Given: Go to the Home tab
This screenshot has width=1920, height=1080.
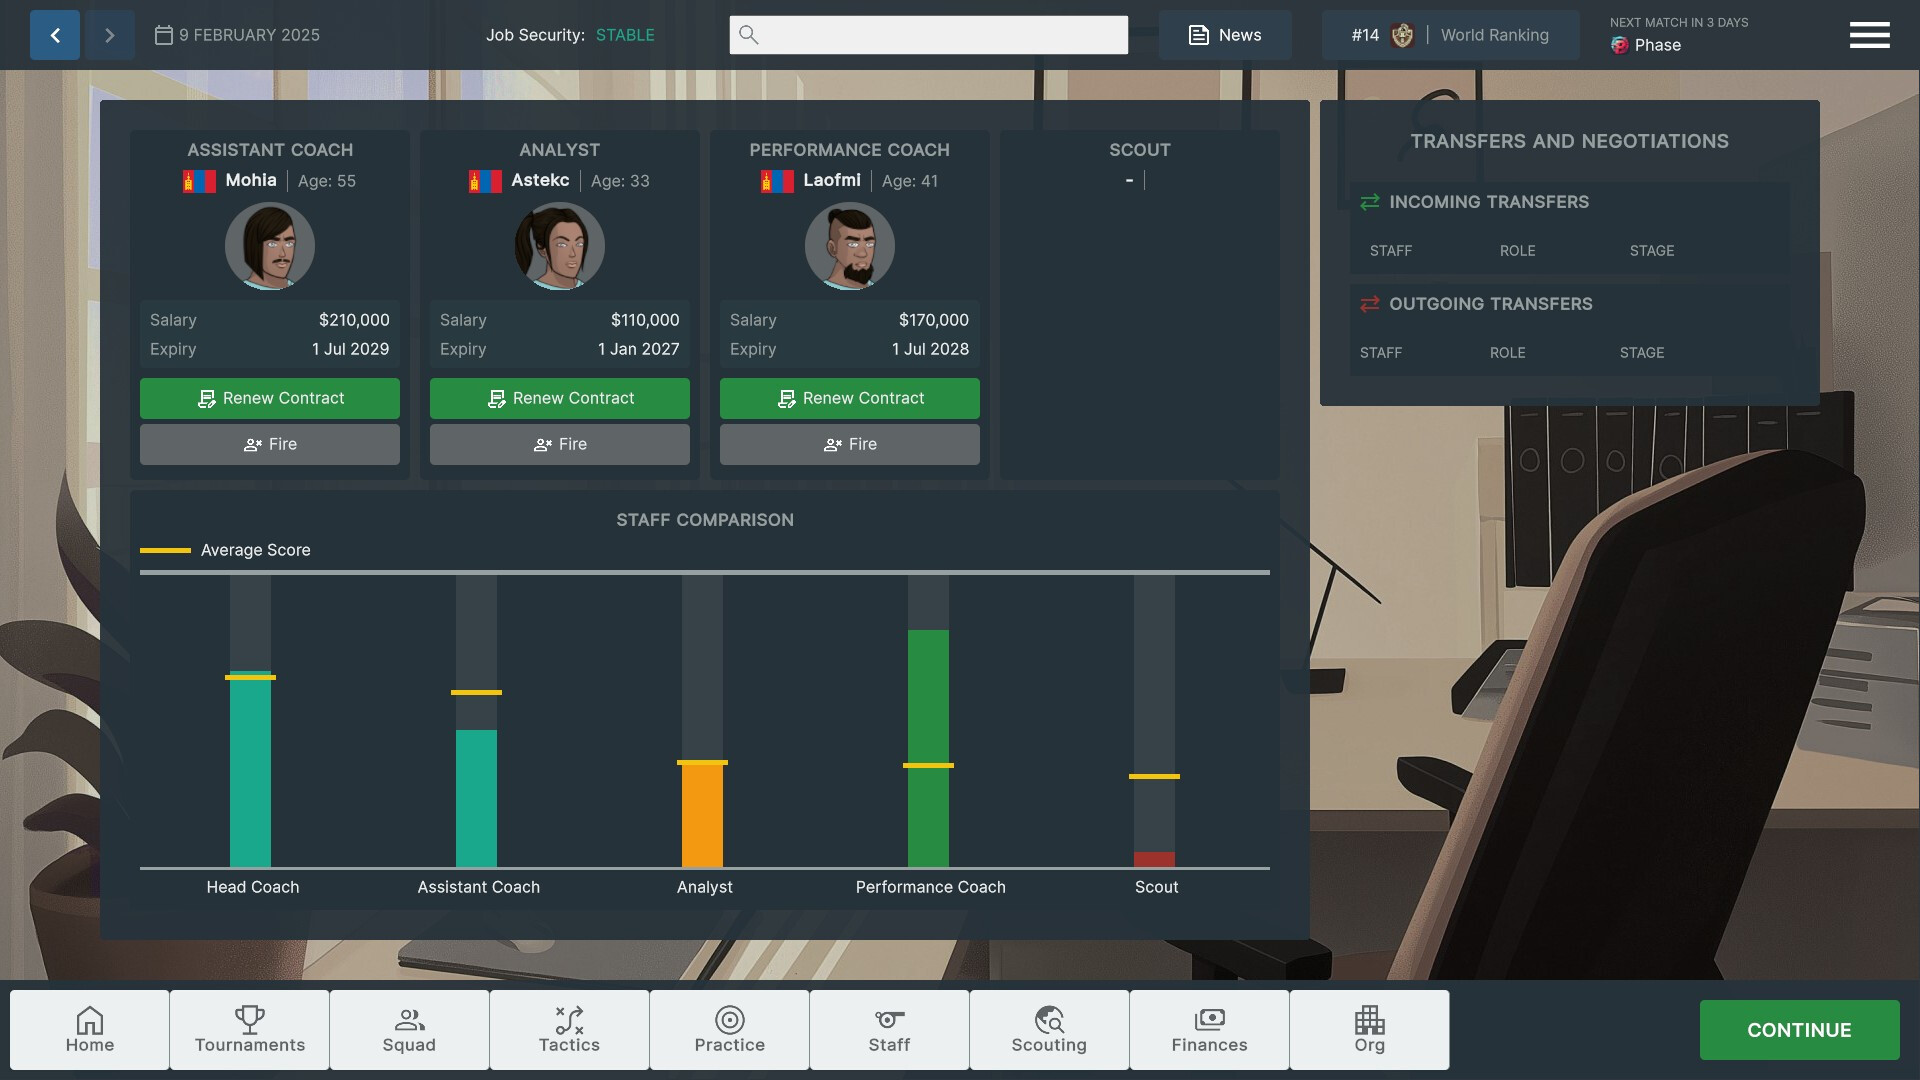Looking at the screenshot, I should 90,1030.
